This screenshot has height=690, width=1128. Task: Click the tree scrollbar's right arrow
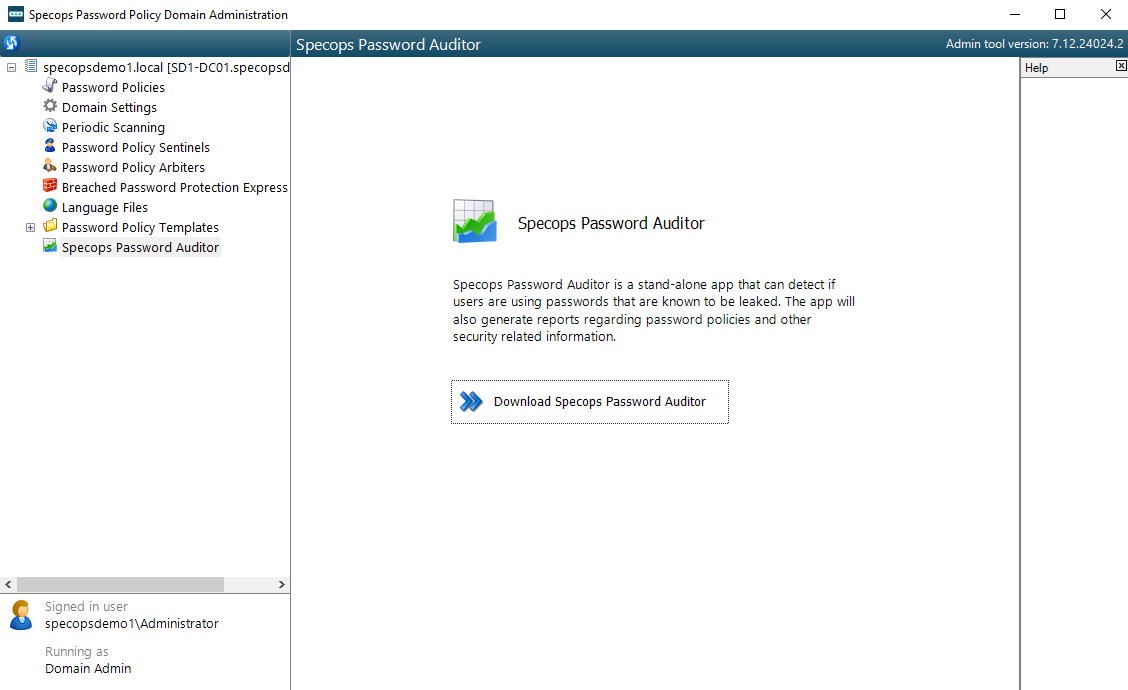click(x=282, y=584)
